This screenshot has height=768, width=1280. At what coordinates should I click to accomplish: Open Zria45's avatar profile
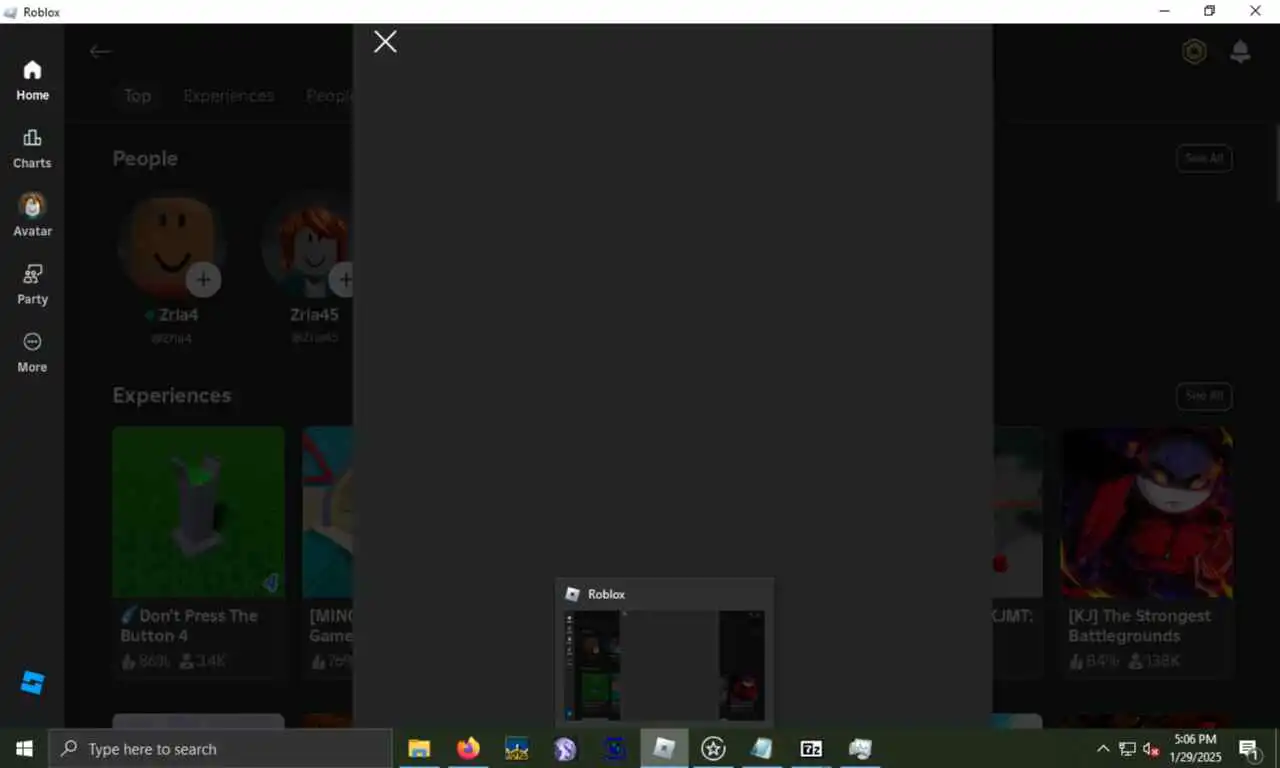(307, 245)
